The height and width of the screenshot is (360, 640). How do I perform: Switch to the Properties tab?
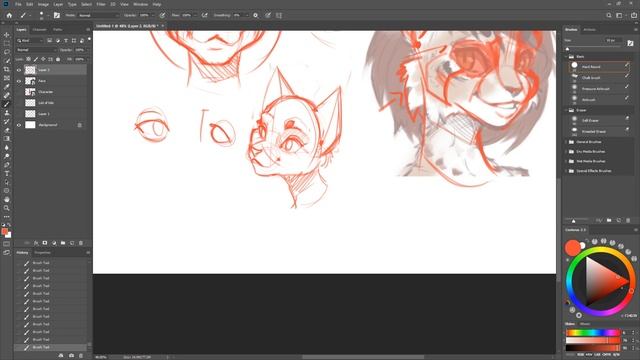[42, 253]
